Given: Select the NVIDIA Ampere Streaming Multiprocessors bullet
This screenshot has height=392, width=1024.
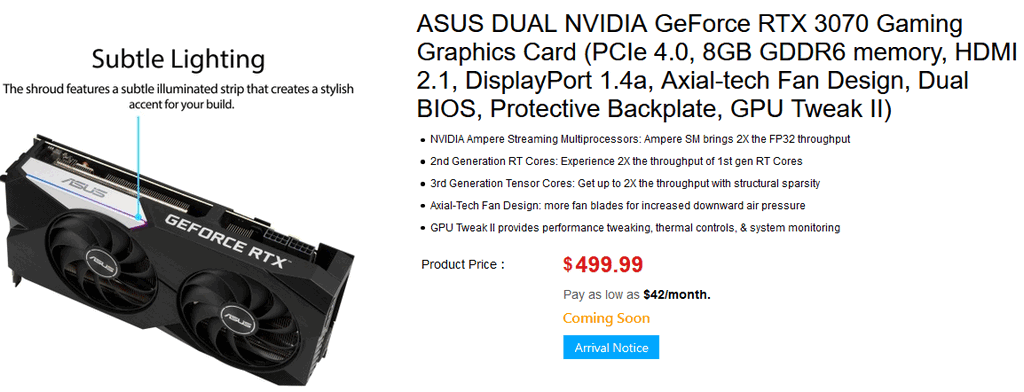Looking at the screenshot, I should click(x=640, y=139).
